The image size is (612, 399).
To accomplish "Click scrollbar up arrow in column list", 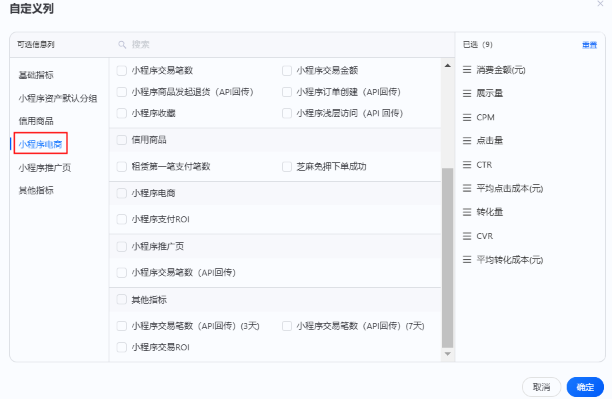I will coord(448,66).
